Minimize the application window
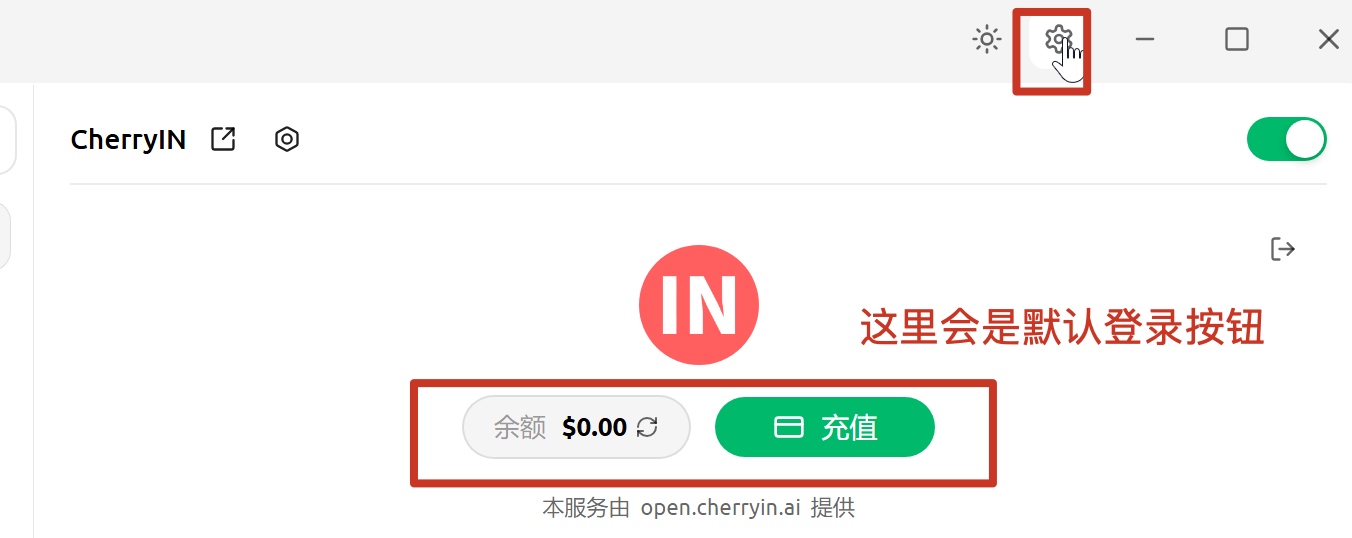The height and width of the screenshot is (538, 1352). point(1145,40)
